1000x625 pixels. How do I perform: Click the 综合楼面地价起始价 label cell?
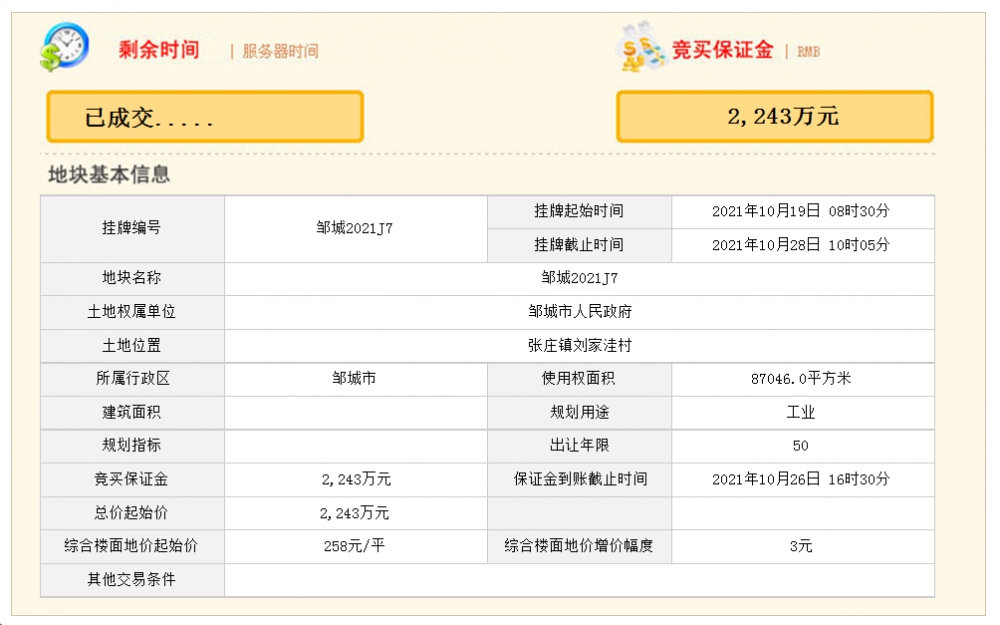tap(132, 547)
